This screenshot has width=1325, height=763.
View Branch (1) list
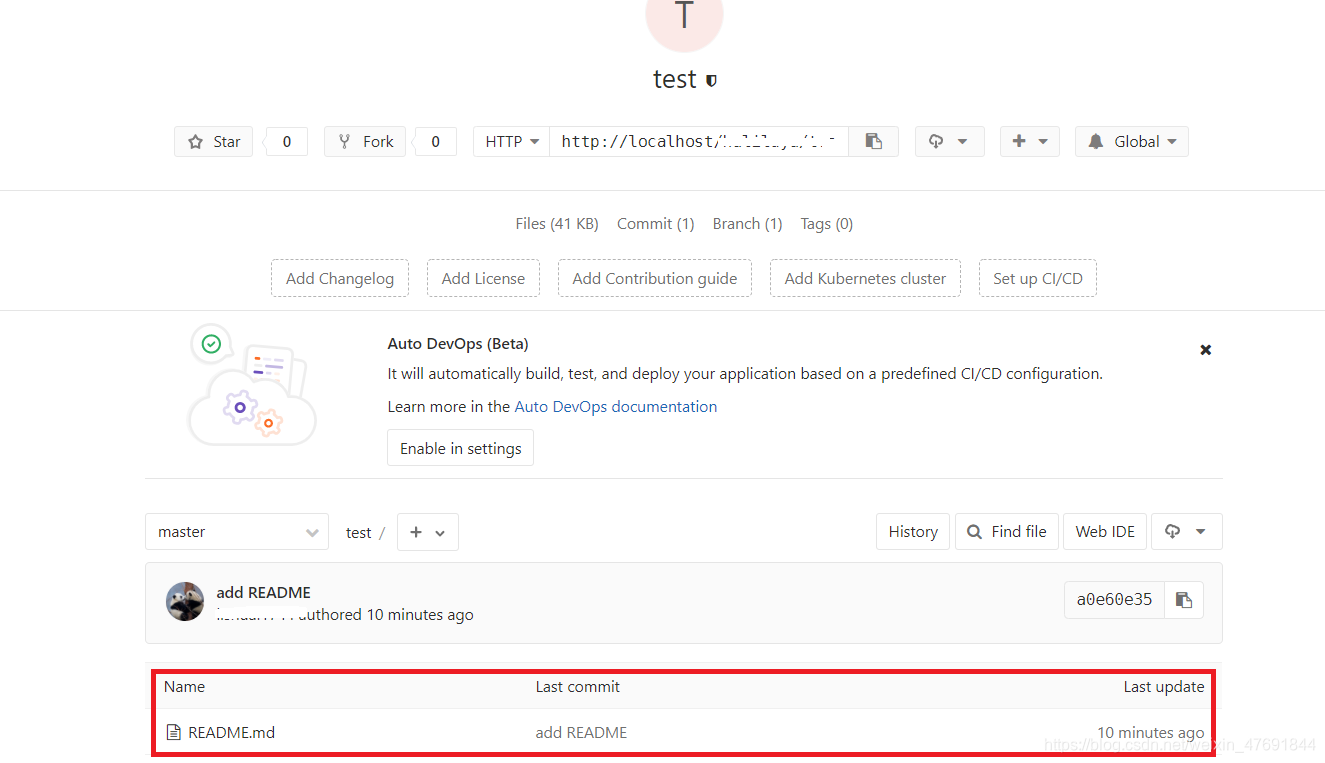(747, 224)
